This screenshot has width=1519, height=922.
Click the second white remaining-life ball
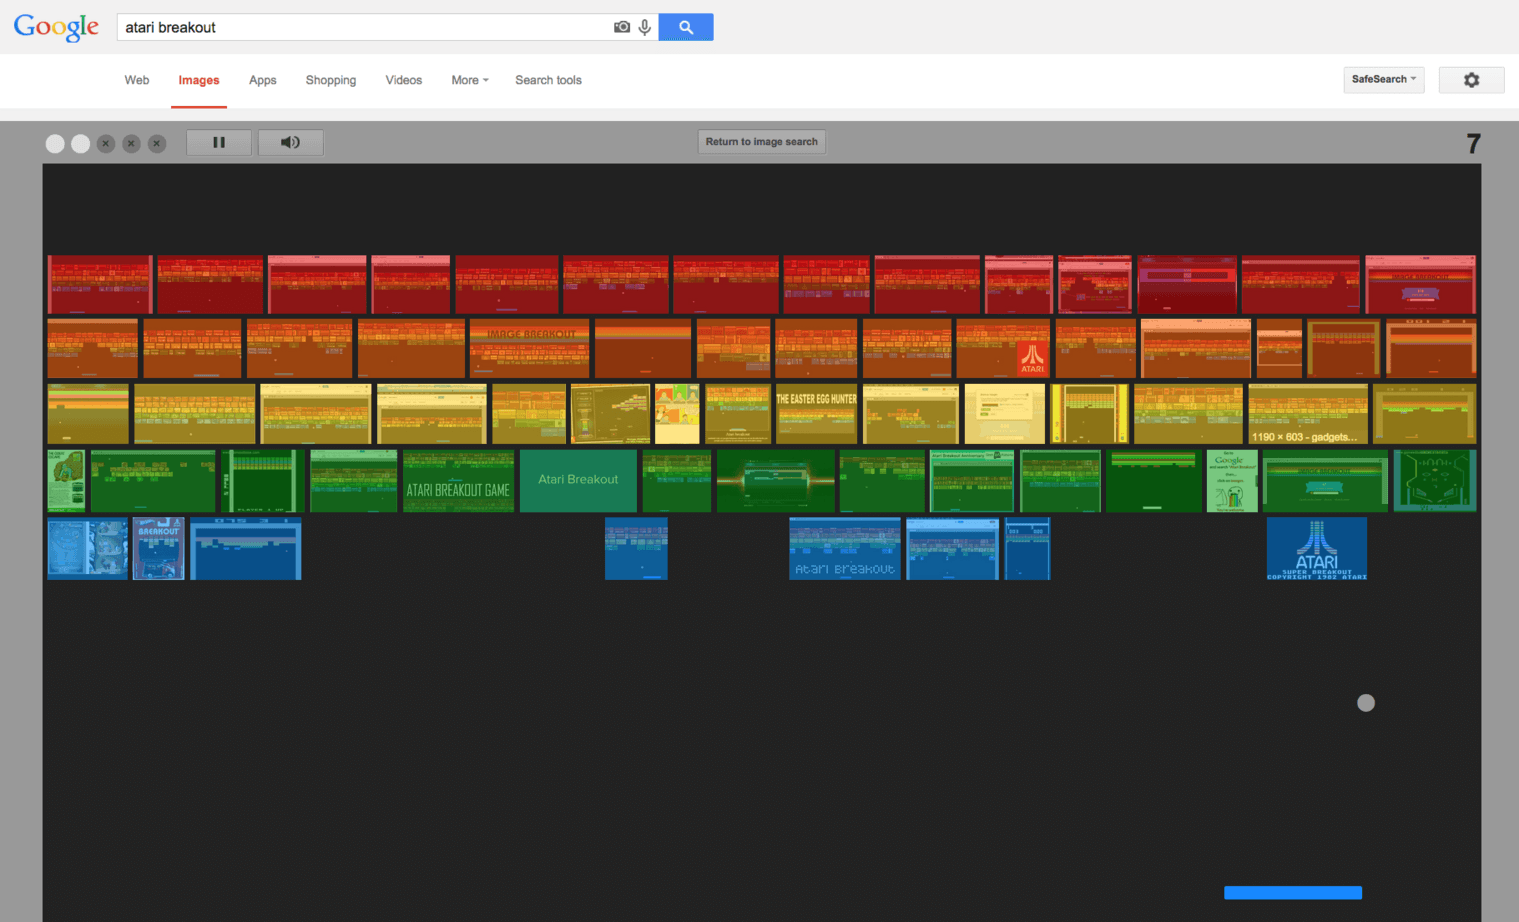click(81, 144)
